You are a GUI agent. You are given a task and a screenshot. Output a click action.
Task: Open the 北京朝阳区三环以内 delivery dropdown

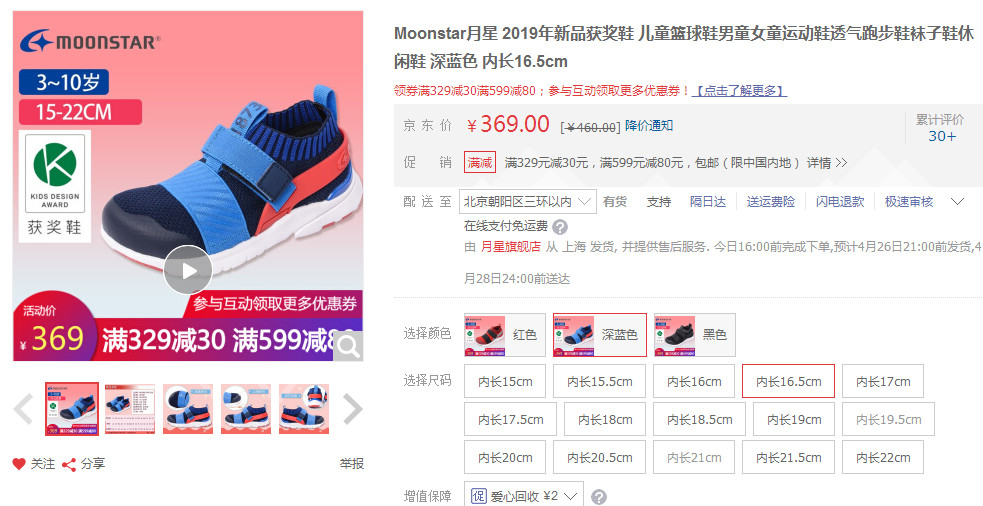pyautogui.click(x=528, y=202)
